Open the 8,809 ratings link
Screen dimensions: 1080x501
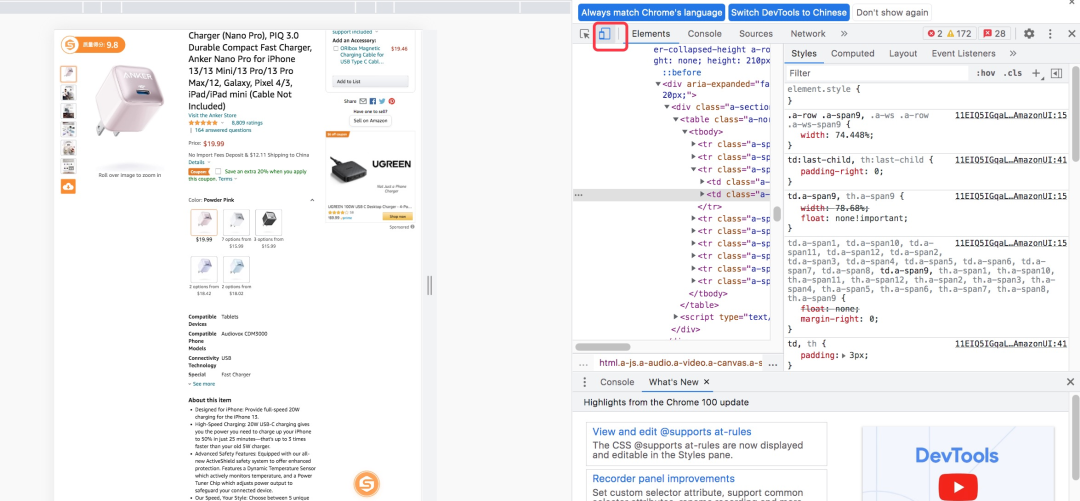247,123
